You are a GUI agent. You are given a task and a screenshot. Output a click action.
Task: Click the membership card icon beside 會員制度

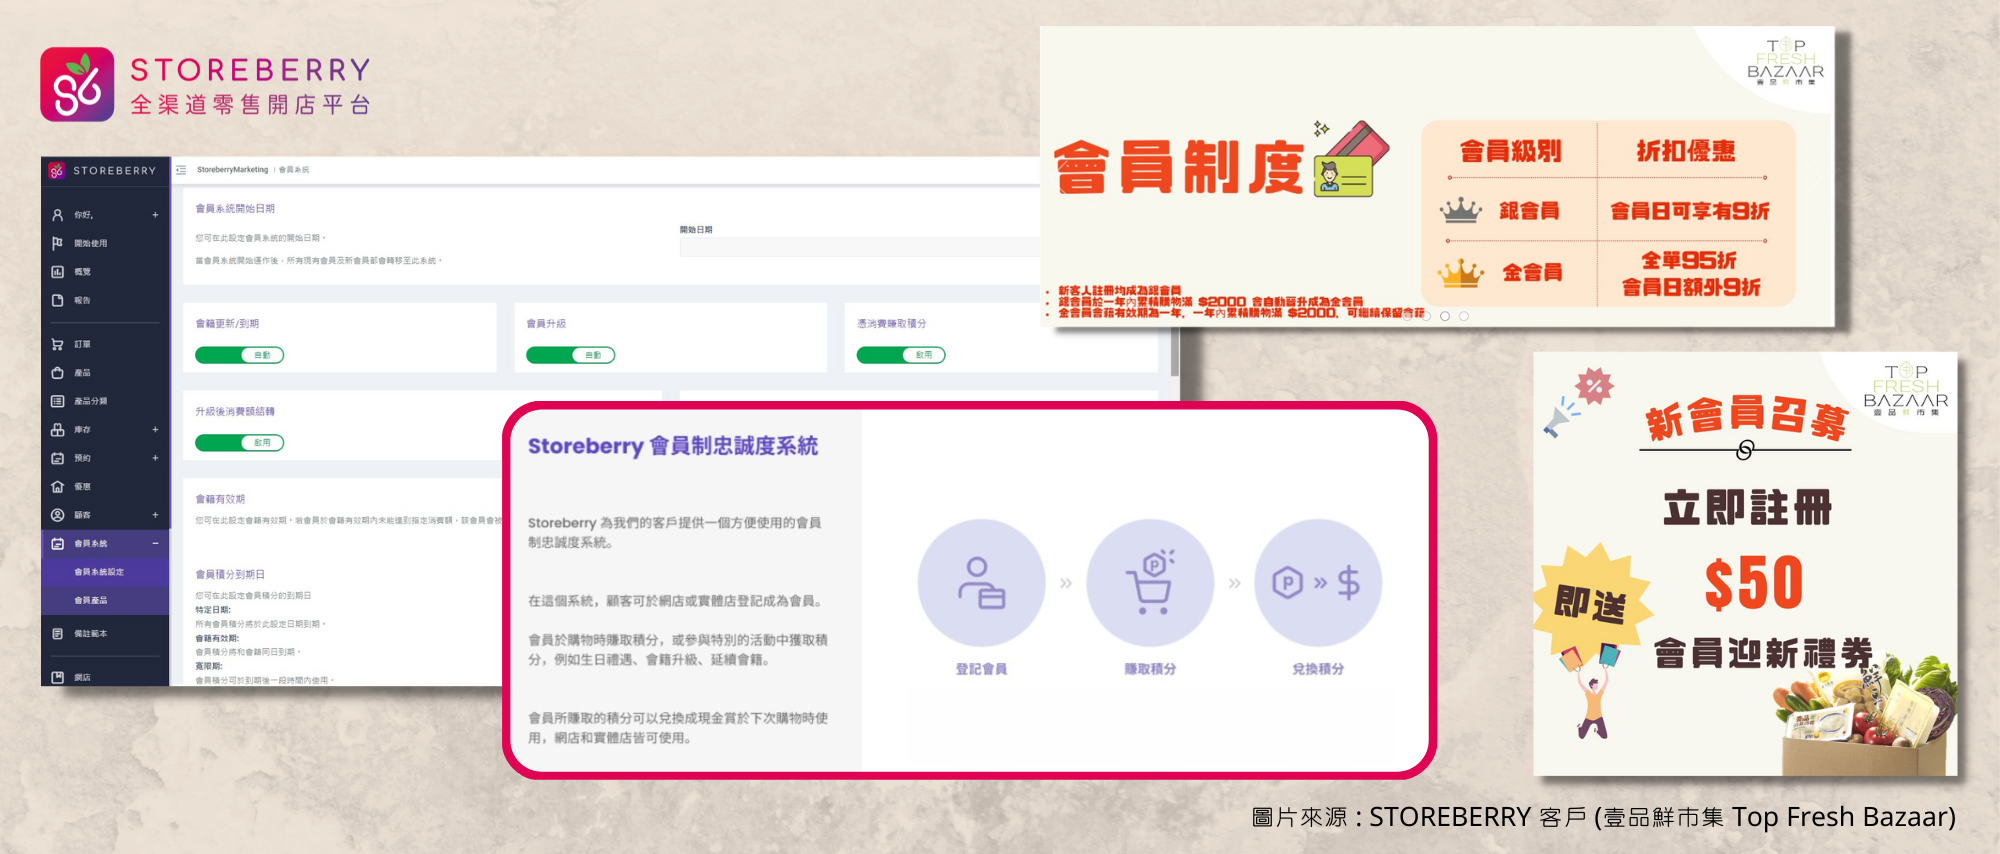click(1351, 160)
